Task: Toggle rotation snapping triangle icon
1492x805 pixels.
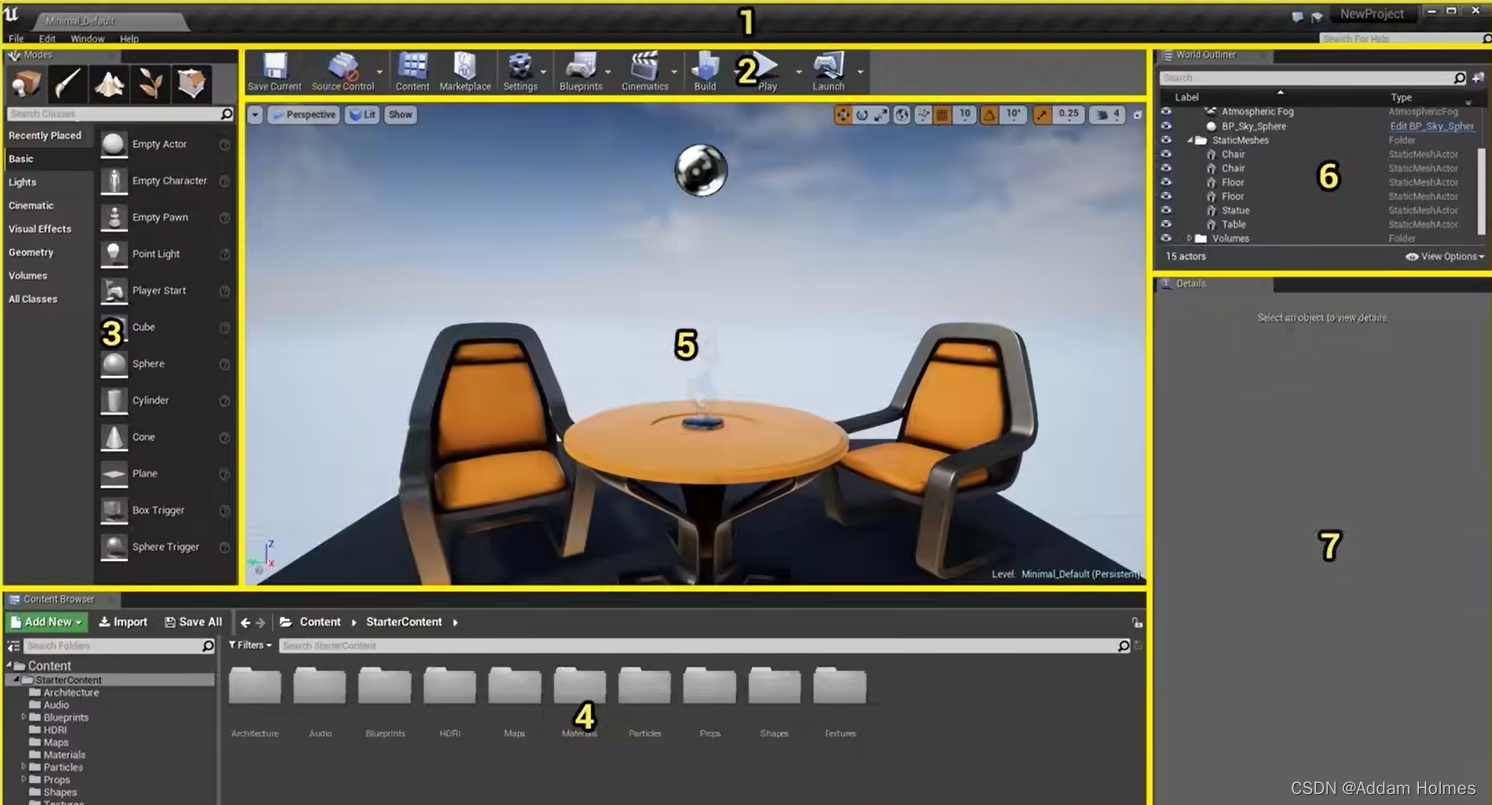Action: (989, 115)
